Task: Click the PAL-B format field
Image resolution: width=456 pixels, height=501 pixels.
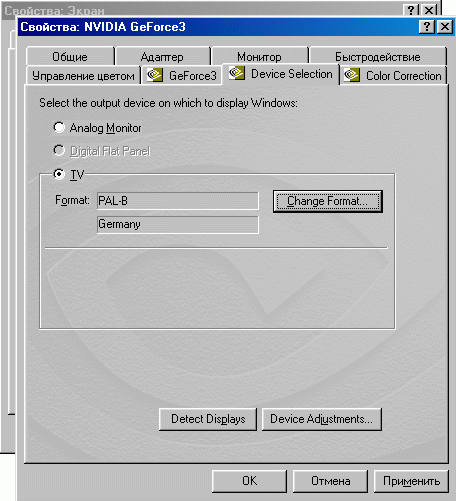Action: 178,201
